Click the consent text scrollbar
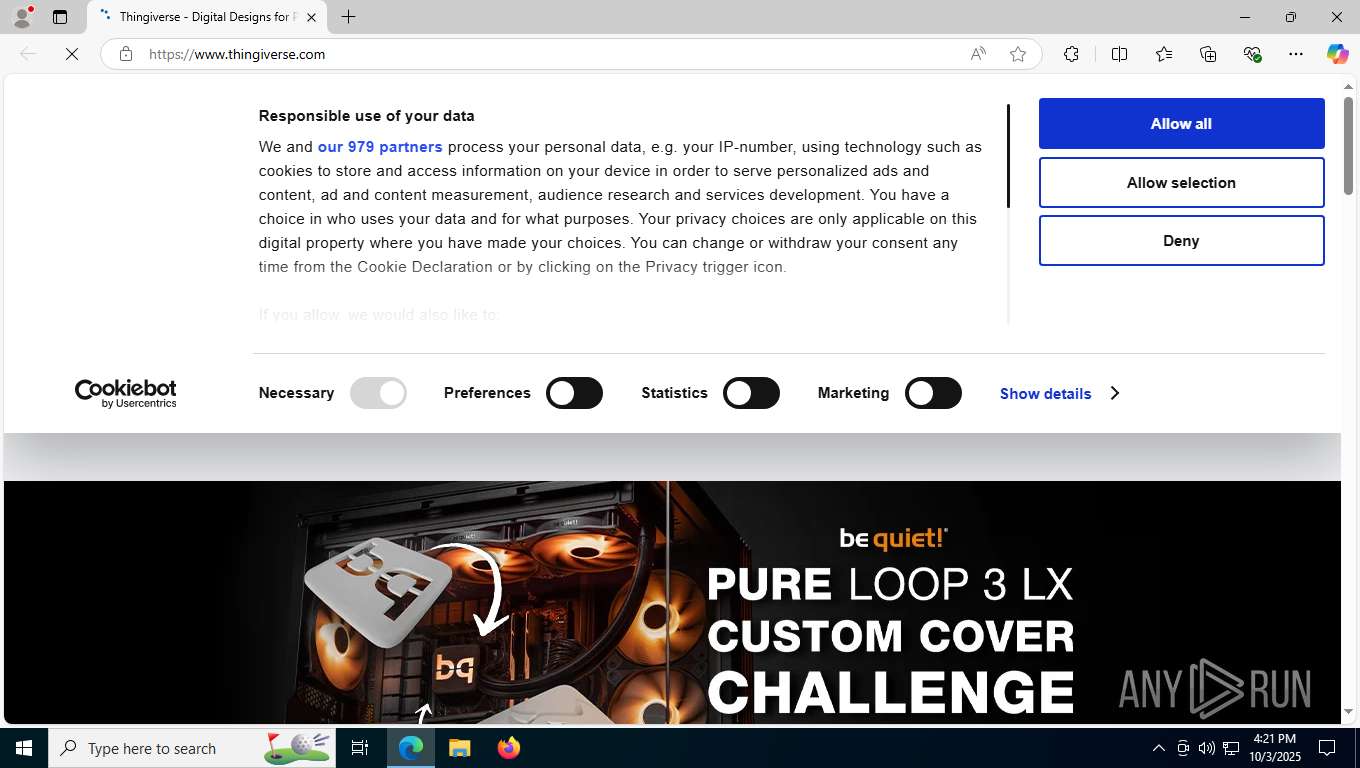Image resolution: width=1360 pixels, height=768 pixels. [1008, 156]
